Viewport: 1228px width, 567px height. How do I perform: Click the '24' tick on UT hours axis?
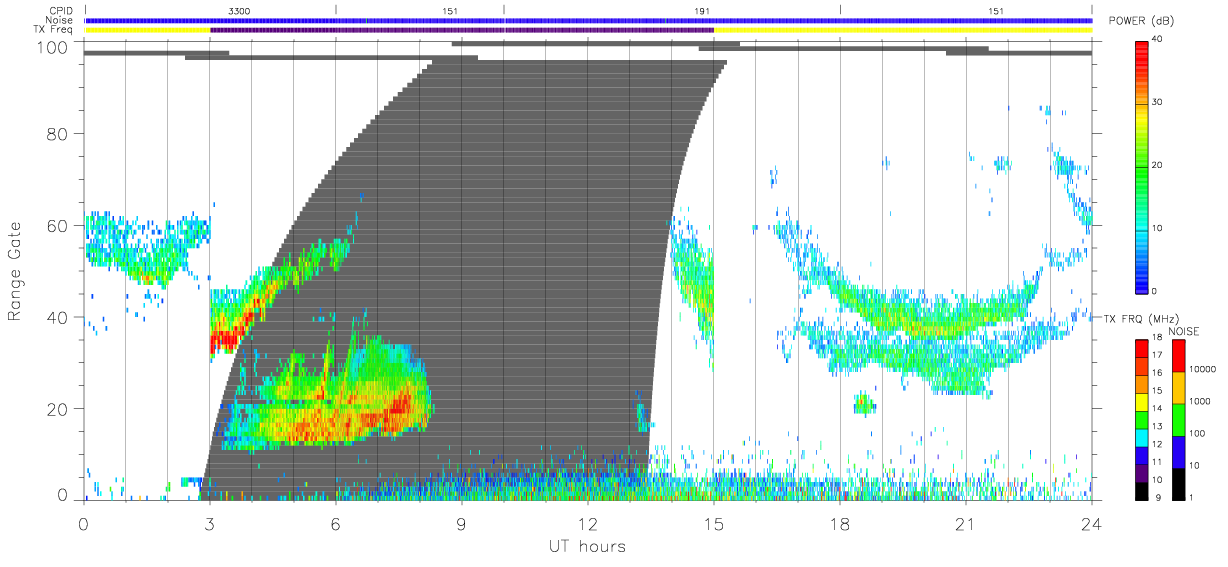pyautogui.click(x=1091, y=523)
